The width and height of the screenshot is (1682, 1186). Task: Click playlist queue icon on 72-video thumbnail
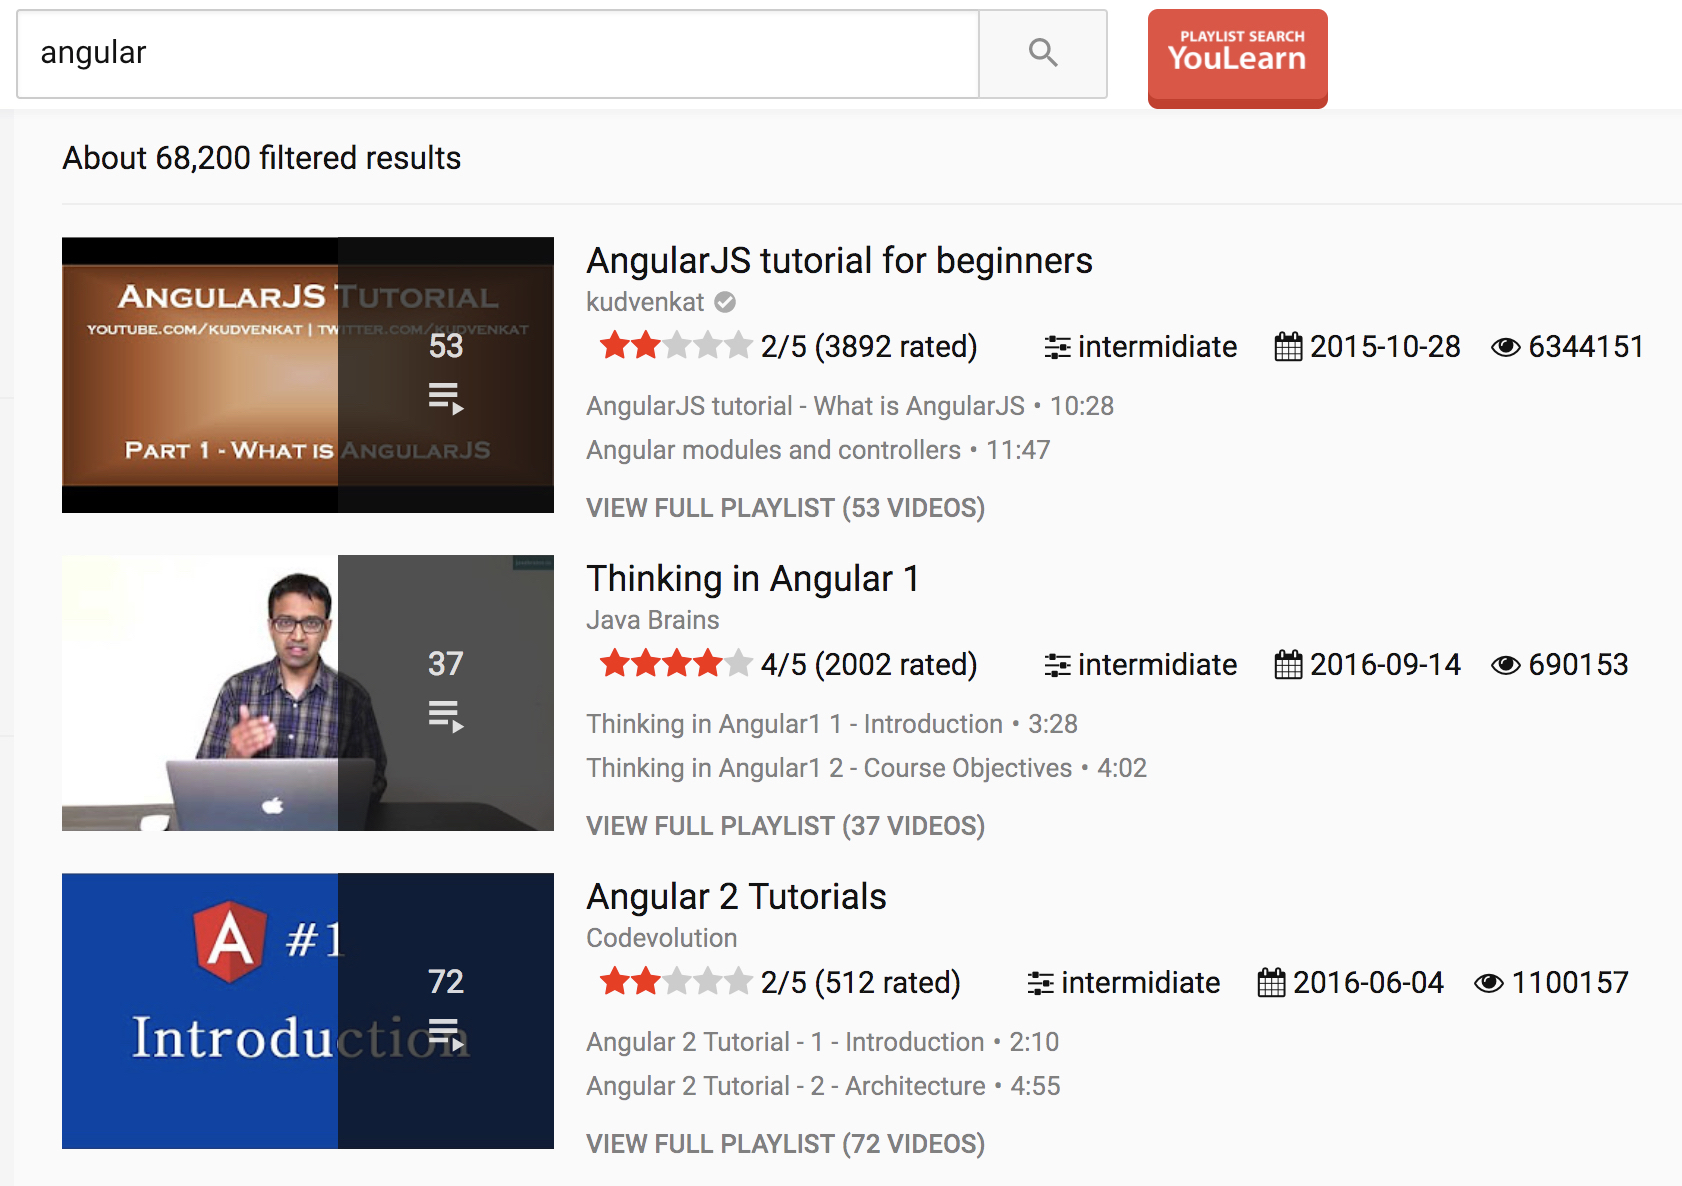[446, 1036]
